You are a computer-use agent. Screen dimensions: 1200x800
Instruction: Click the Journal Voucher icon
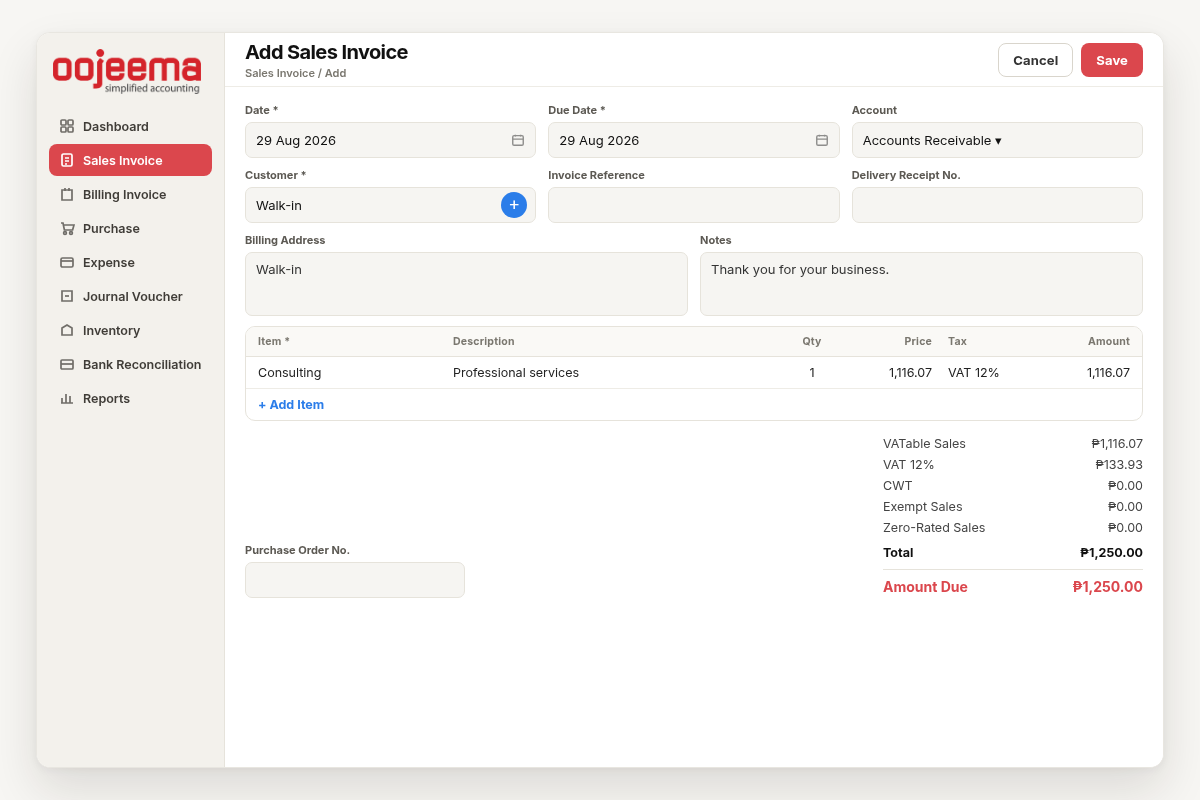pos(67,296)
